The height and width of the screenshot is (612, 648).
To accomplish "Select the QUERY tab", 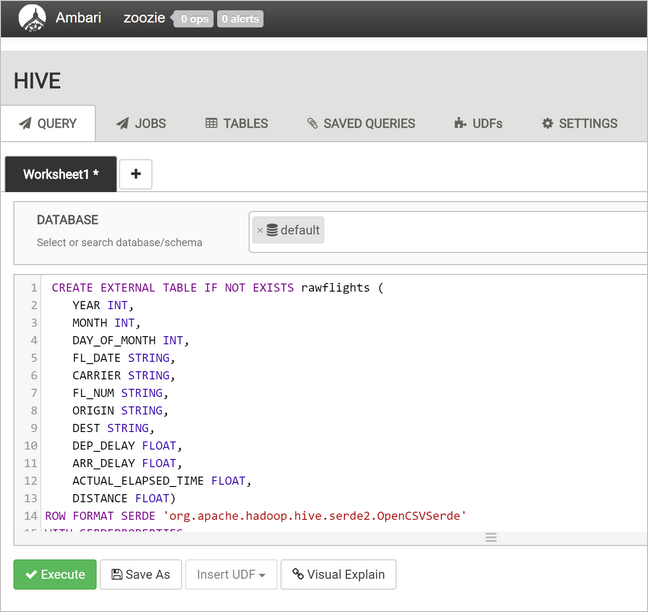I will (x=48, y=123).
